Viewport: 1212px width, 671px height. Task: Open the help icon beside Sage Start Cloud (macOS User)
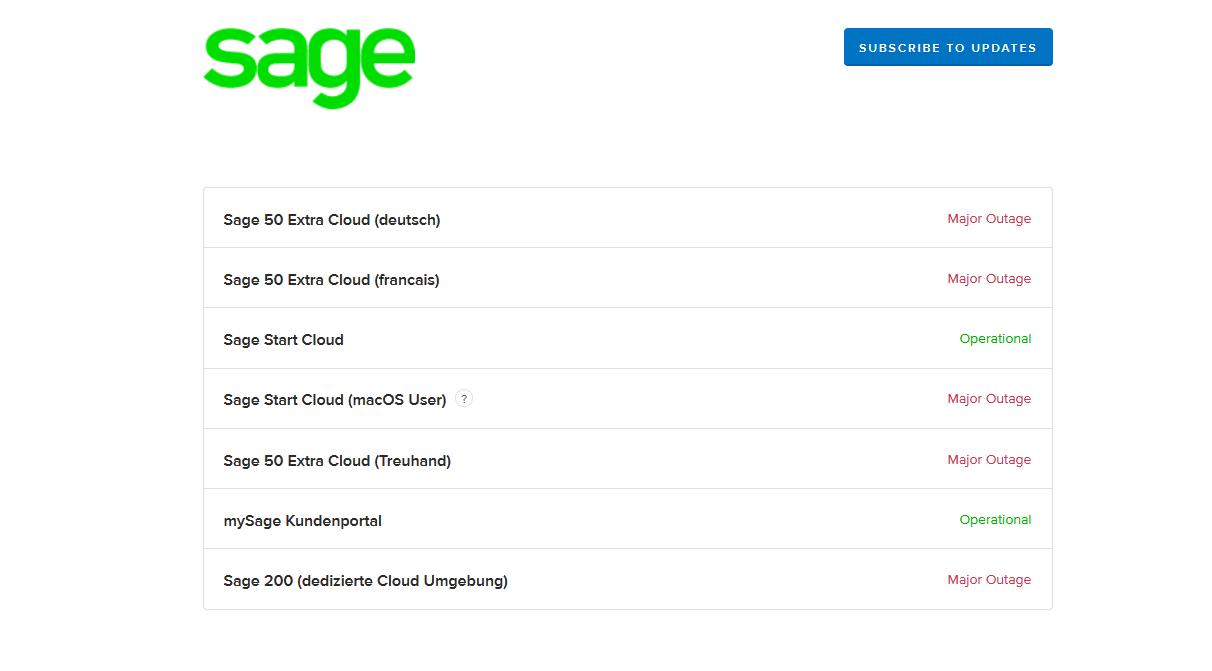[464, 398]
